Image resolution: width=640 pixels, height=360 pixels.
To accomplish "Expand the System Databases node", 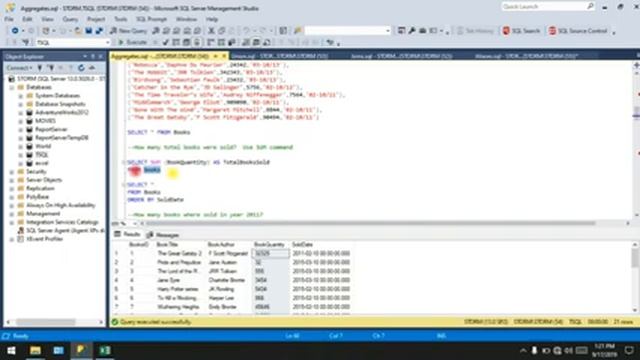I will [21, 96].
